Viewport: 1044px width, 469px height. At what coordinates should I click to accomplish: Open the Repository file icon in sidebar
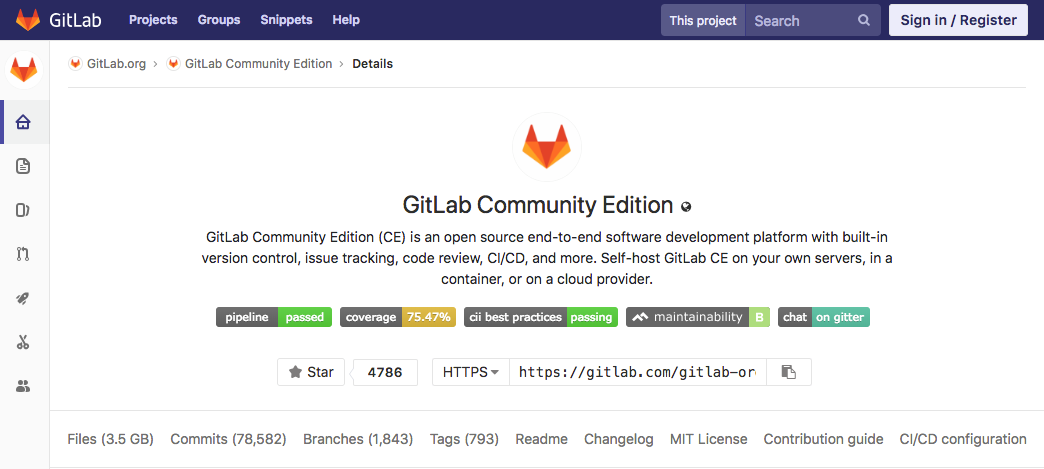tap(23, 166)
